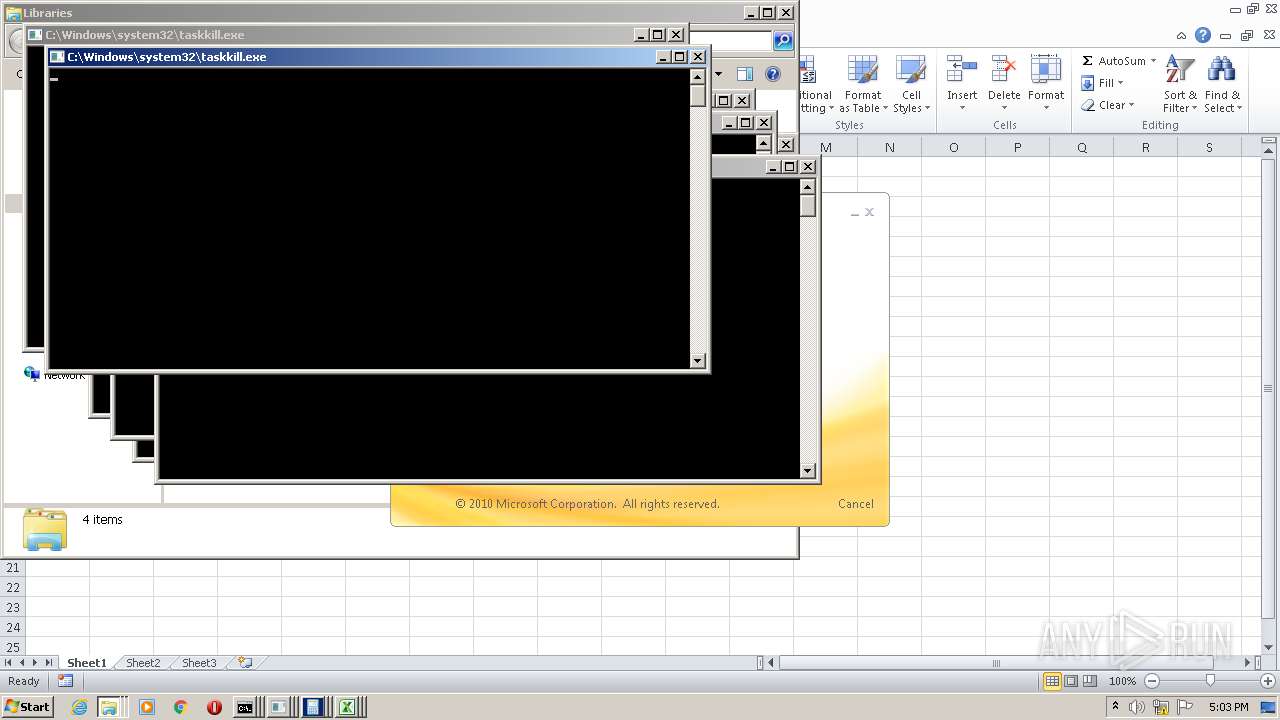Expand the Clear dropdown arrow

(1131, 105)
